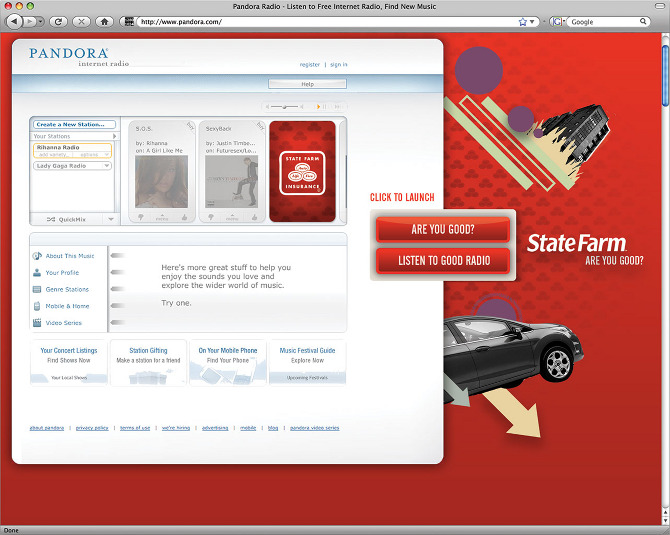Go forward with the browser forward arrow
This screenshot has width=670, height=535.
(x=29, y=21)
